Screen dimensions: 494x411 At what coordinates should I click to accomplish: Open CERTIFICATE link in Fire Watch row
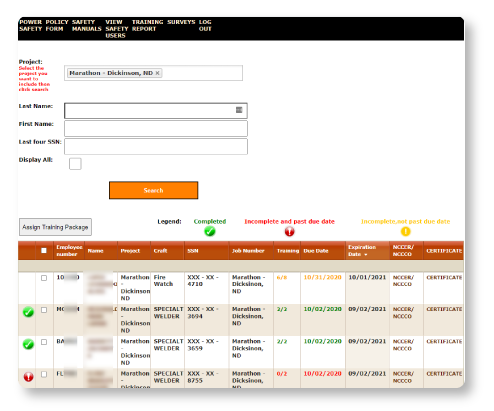444,277
